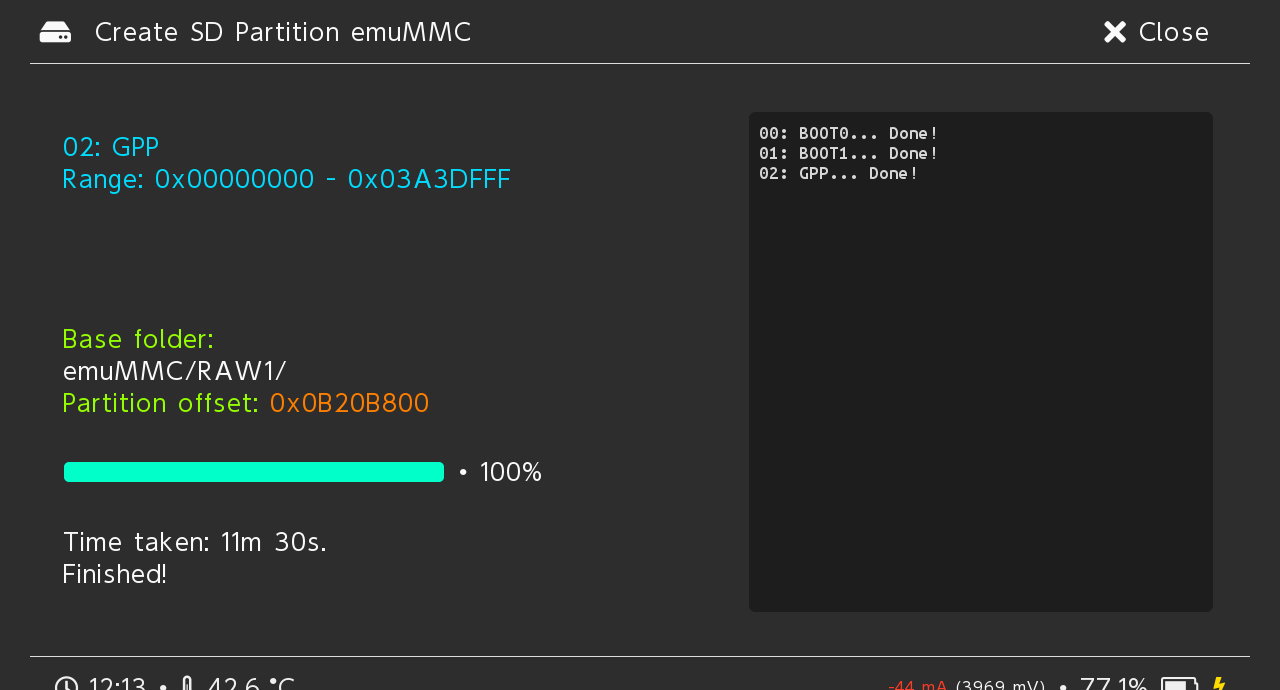1280x690 pixels.
Task: Click the 'Finished!' status message
Action: pyautogui.click(x=115, y=574)
